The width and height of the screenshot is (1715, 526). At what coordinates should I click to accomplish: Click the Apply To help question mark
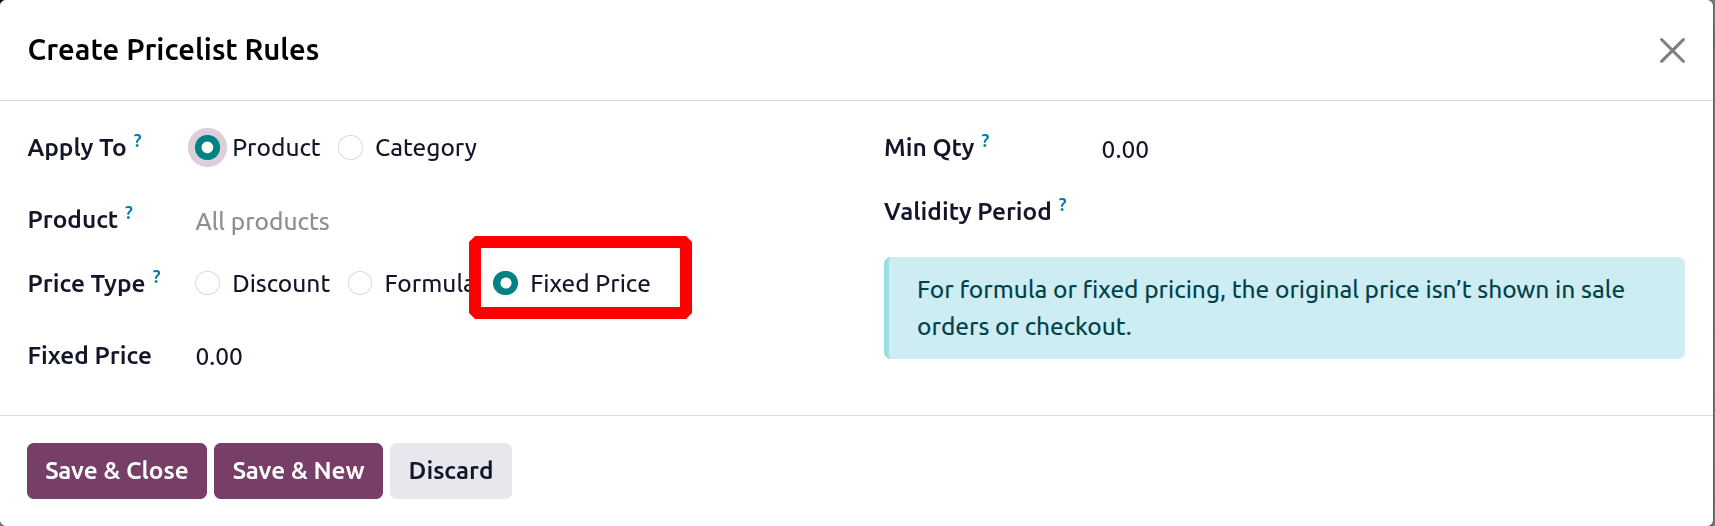[138, 140]
